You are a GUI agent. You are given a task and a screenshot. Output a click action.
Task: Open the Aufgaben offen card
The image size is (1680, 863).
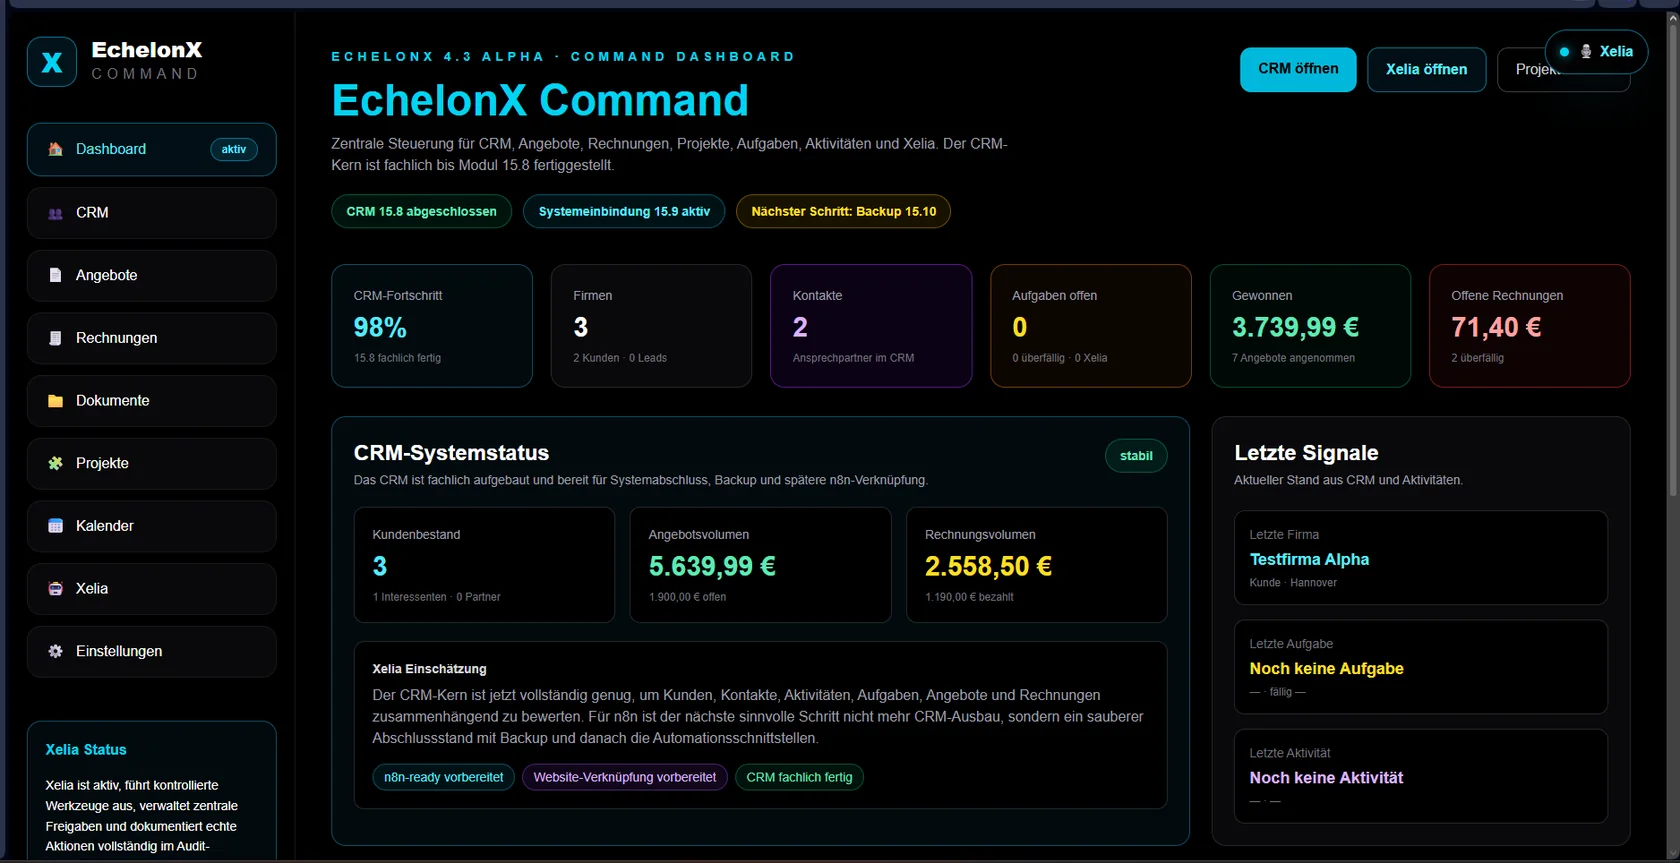(x=1090, y=326)
